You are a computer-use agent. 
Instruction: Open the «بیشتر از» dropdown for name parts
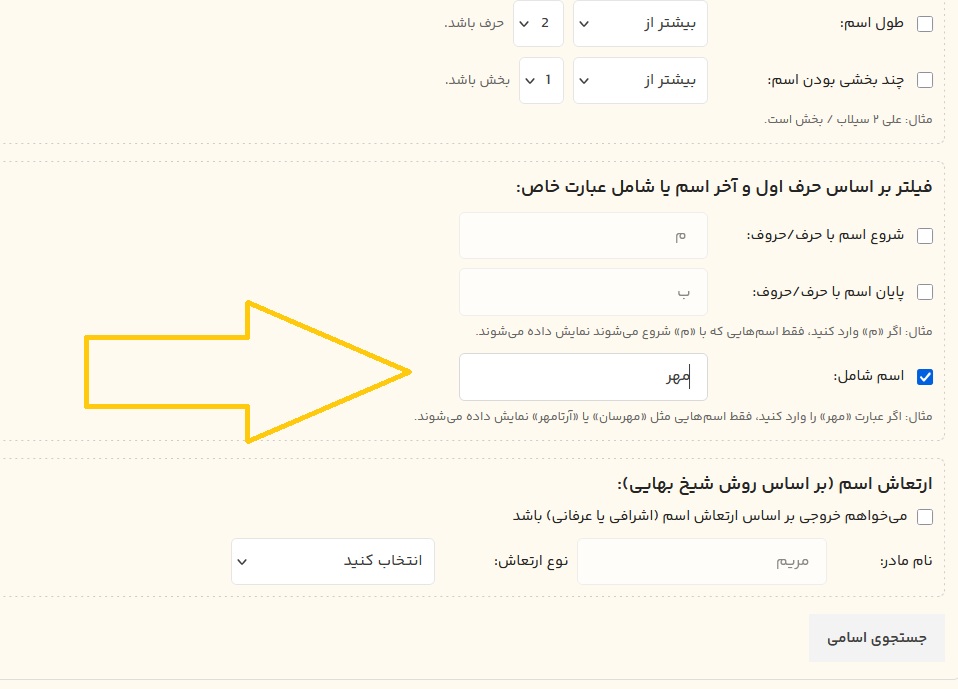pyautogui.click(x=640, y=80)
